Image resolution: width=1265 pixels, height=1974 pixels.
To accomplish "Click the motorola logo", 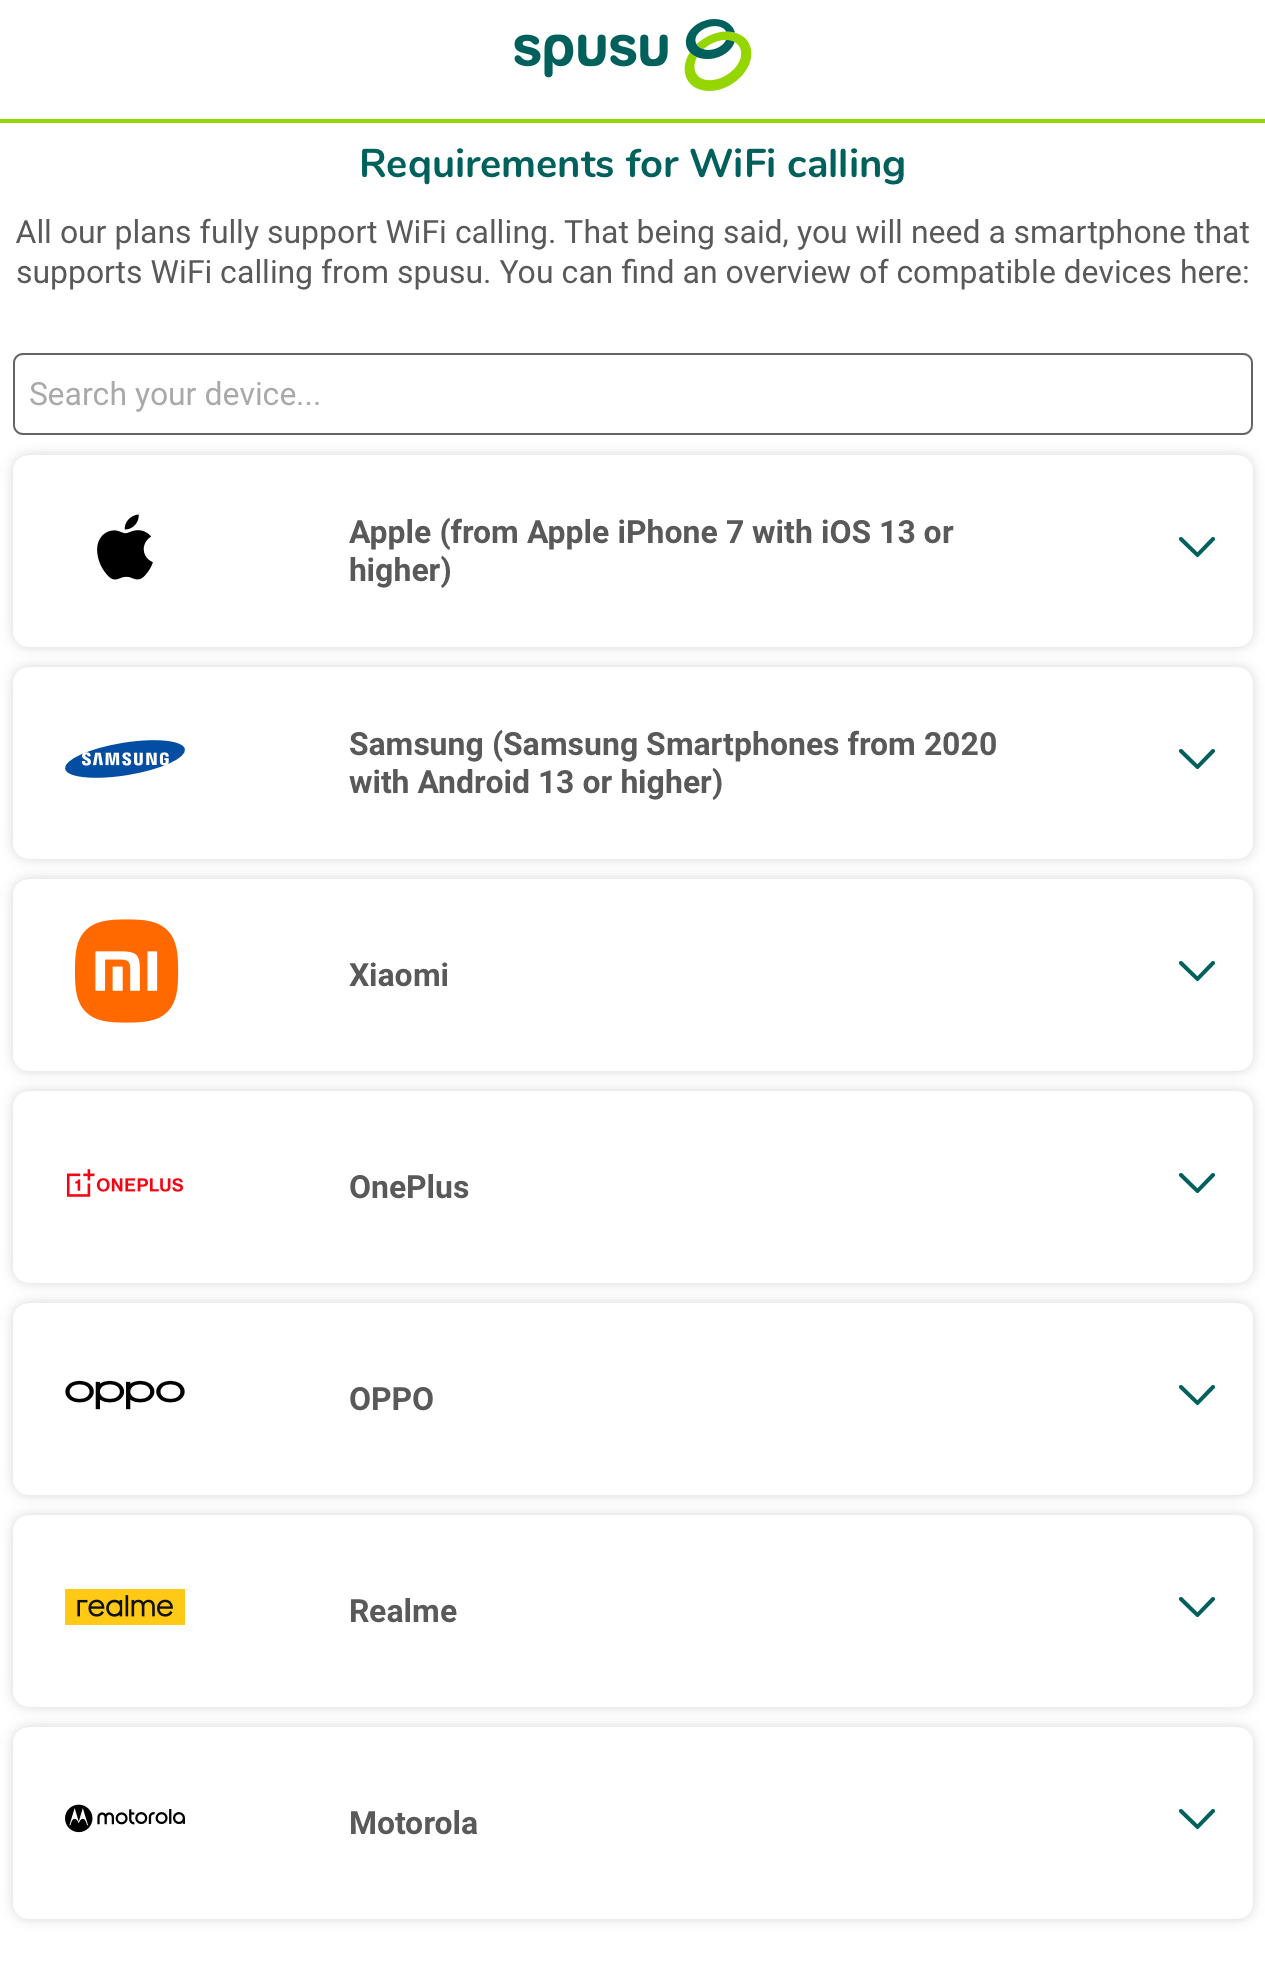I will (125, 1818).
